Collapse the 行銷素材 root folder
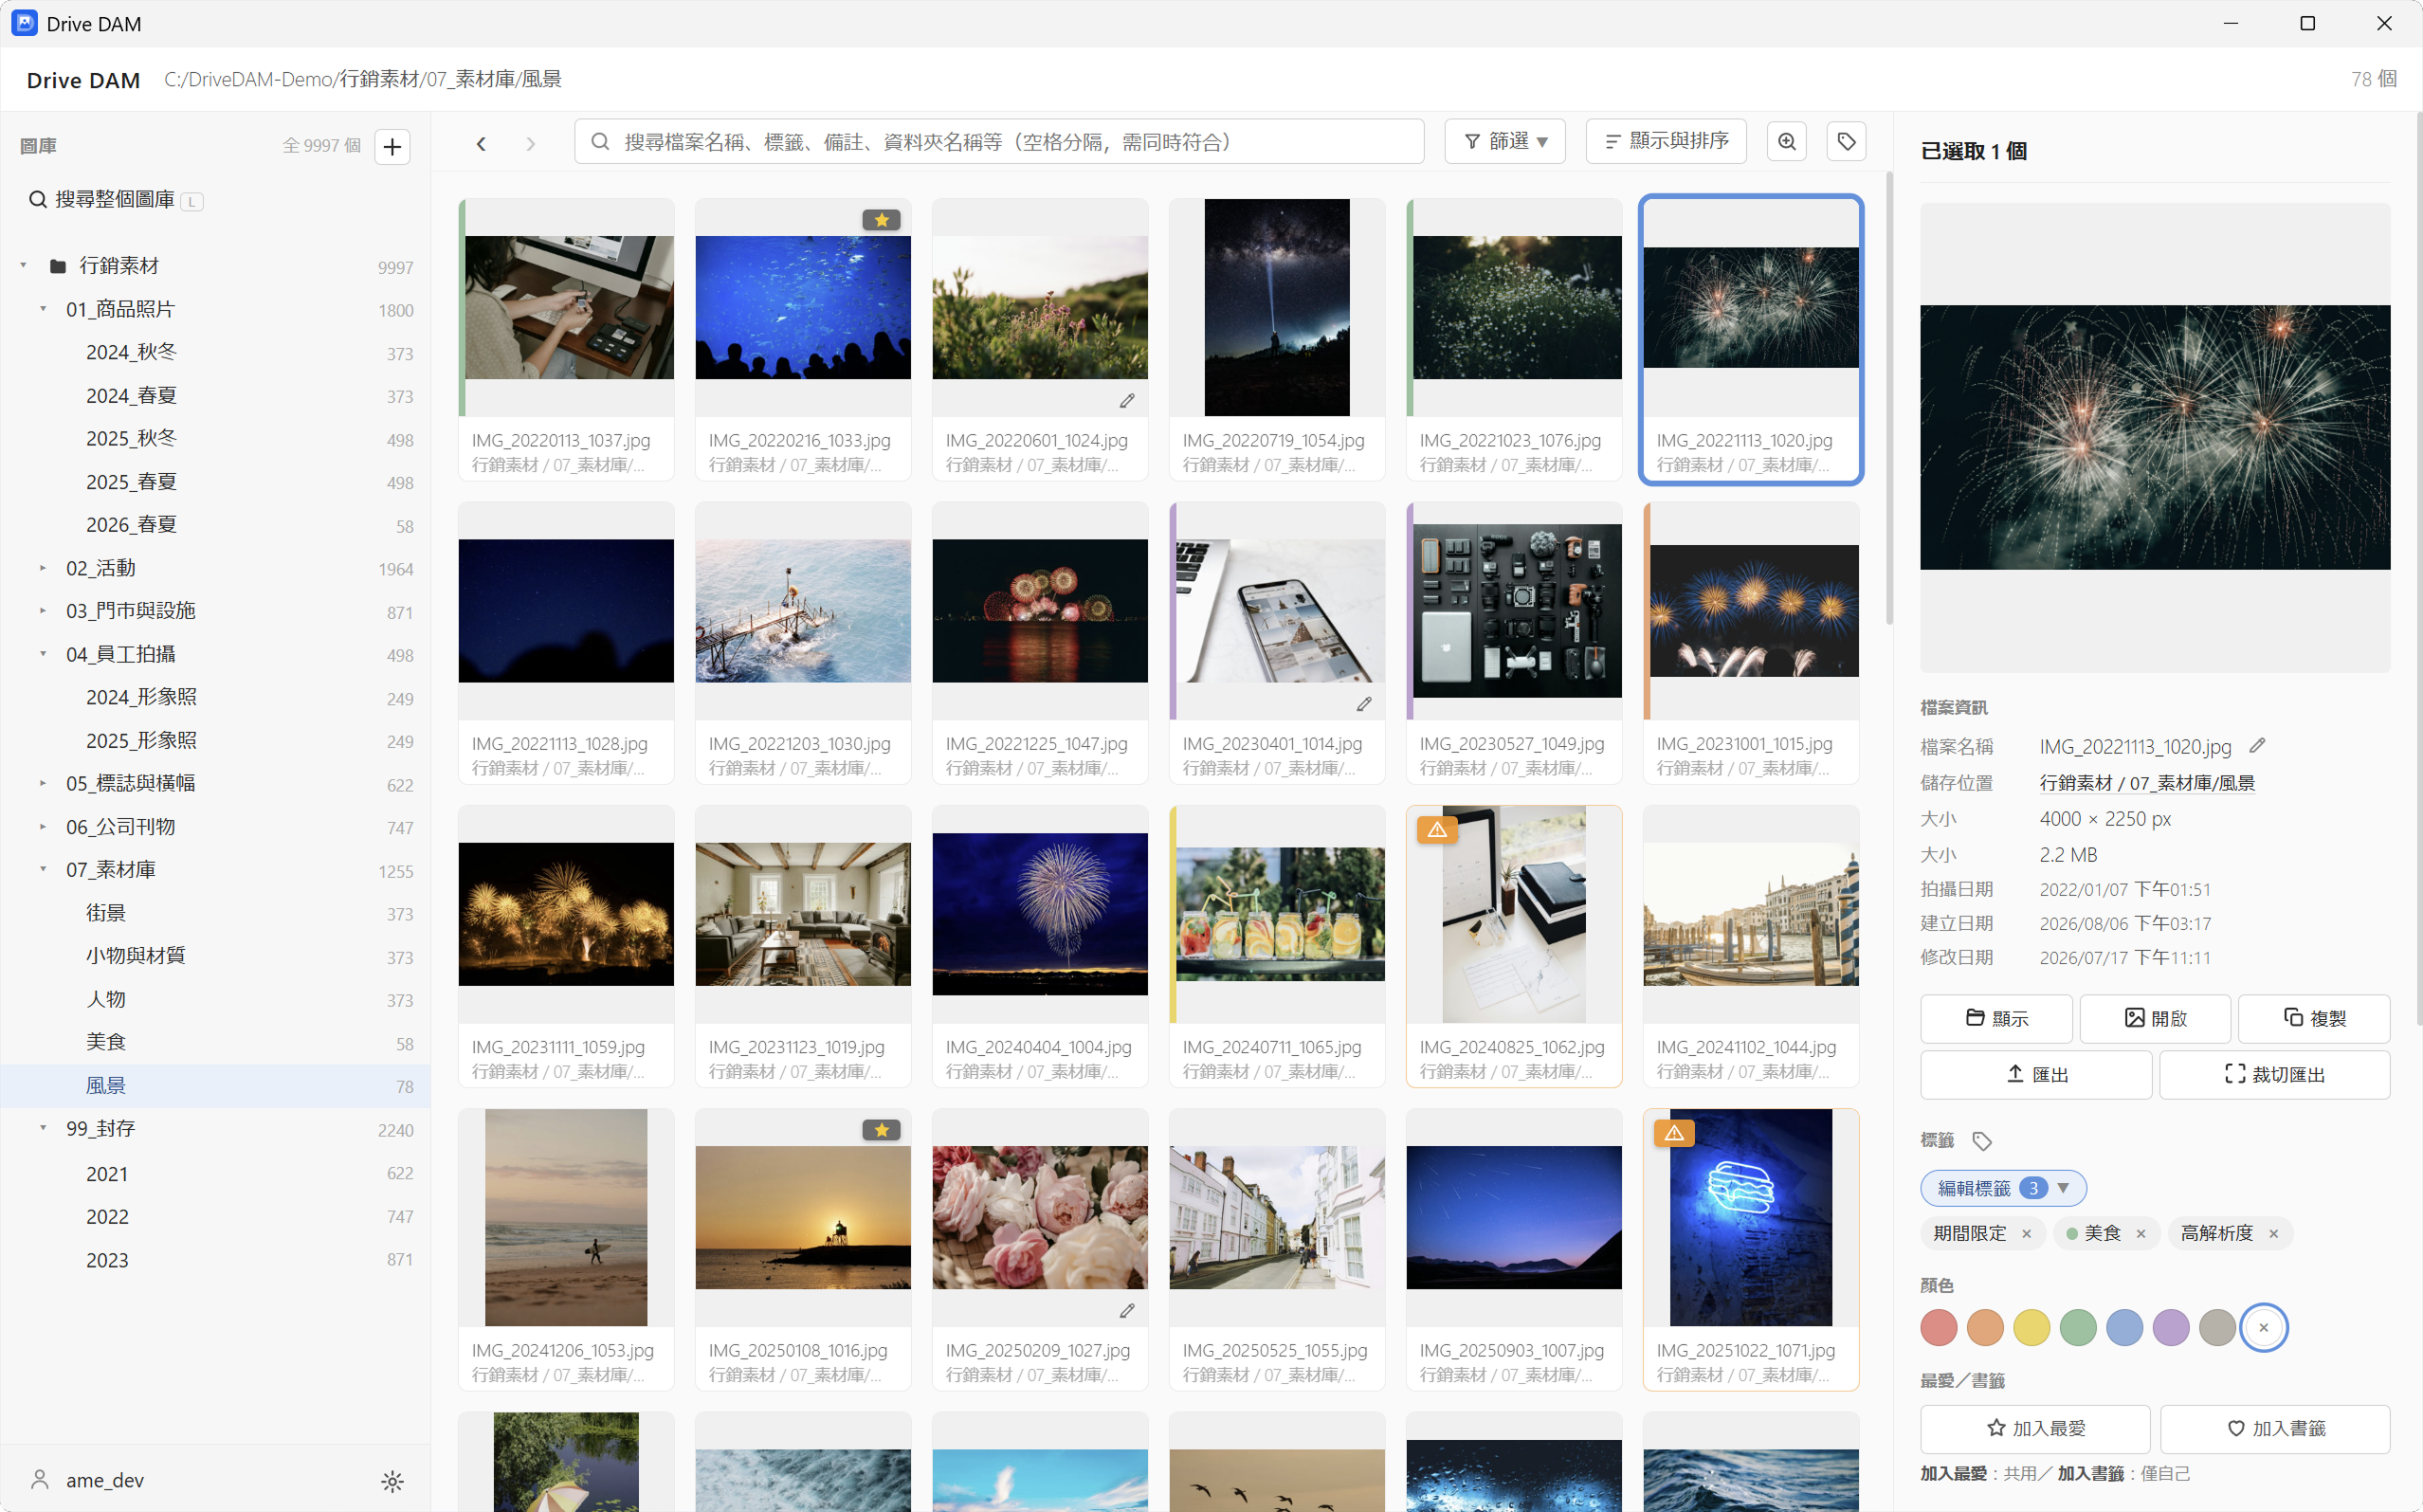This screenshot has width=2423, height=1512. coord(23,266)
